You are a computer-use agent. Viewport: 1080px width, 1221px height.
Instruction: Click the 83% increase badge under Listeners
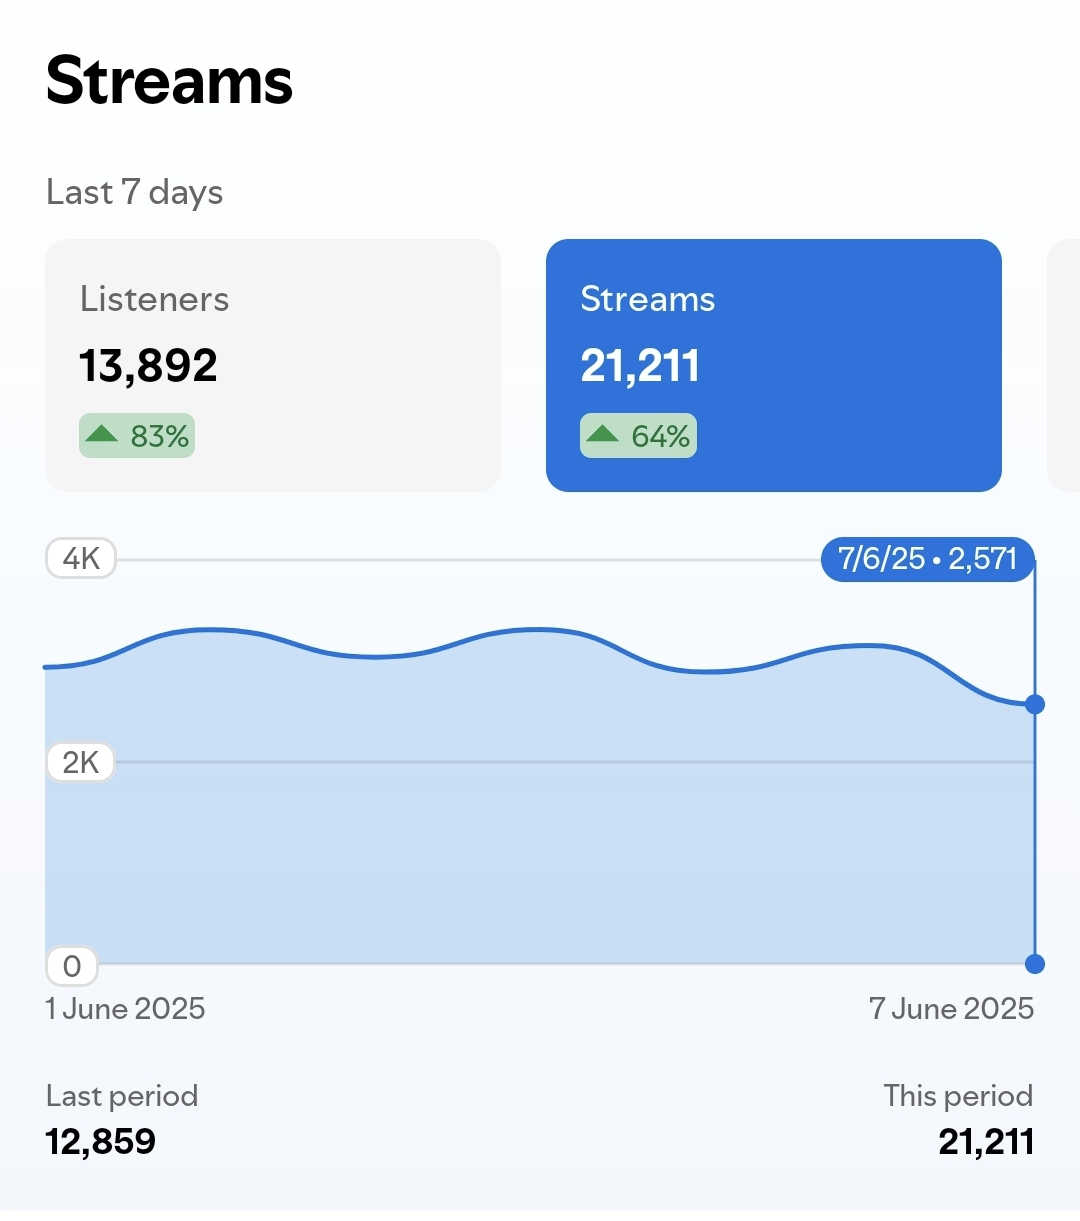point(137,436)
